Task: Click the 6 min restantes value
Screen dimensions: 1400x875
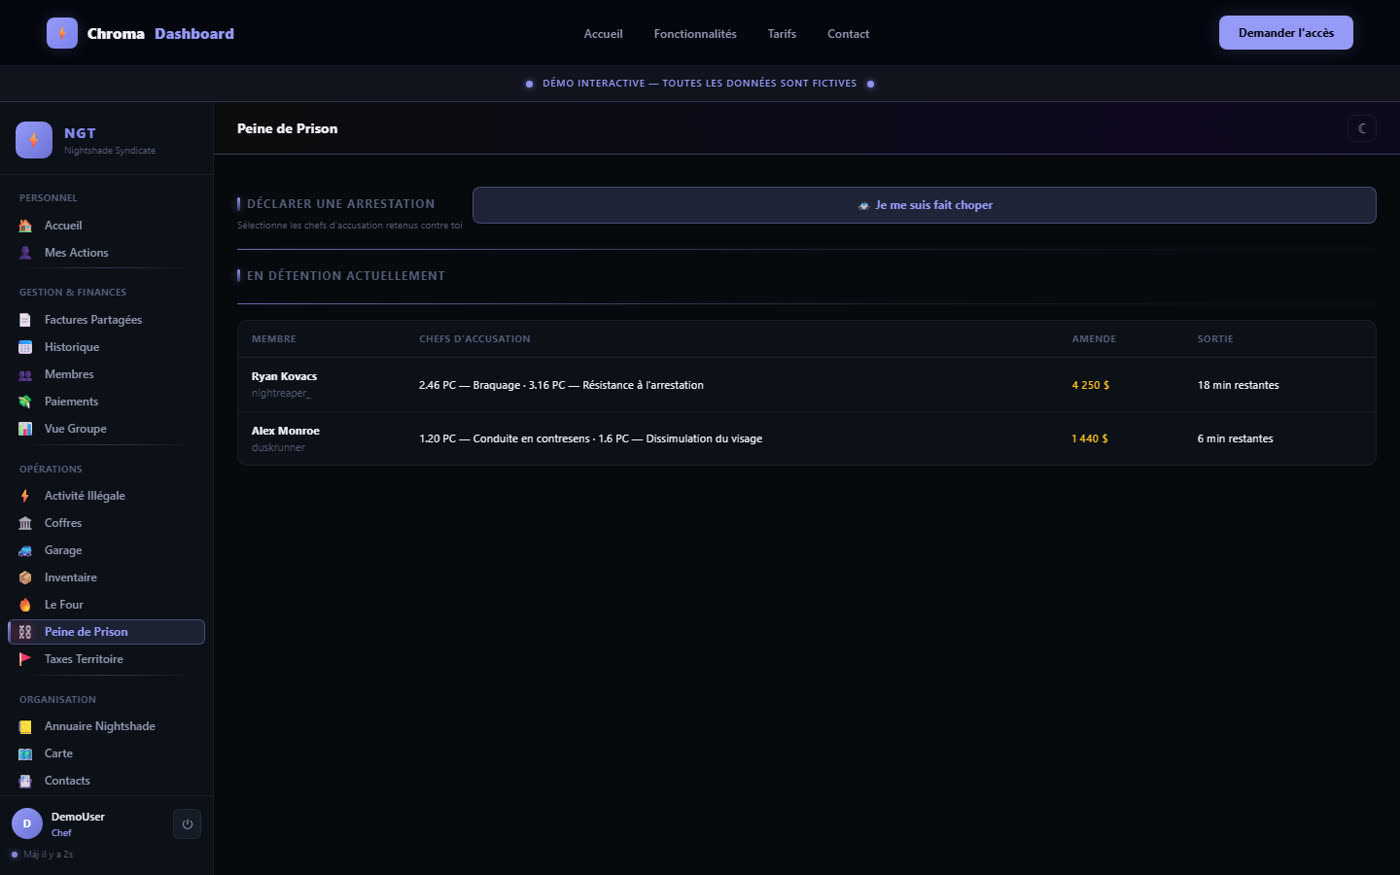Action: 1235,439
